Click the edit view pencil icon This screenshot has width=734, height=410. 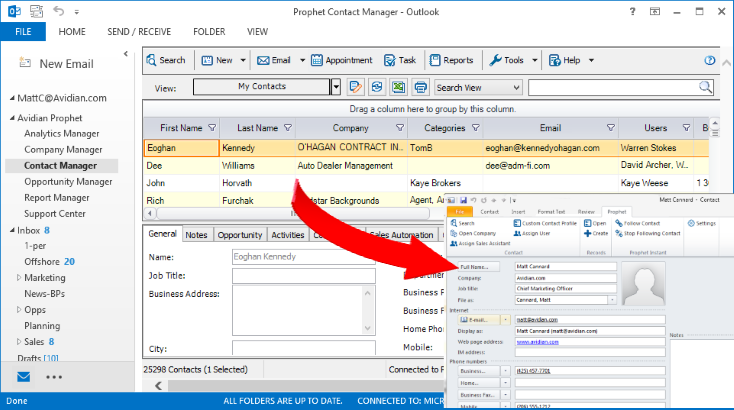pos(355,87)
